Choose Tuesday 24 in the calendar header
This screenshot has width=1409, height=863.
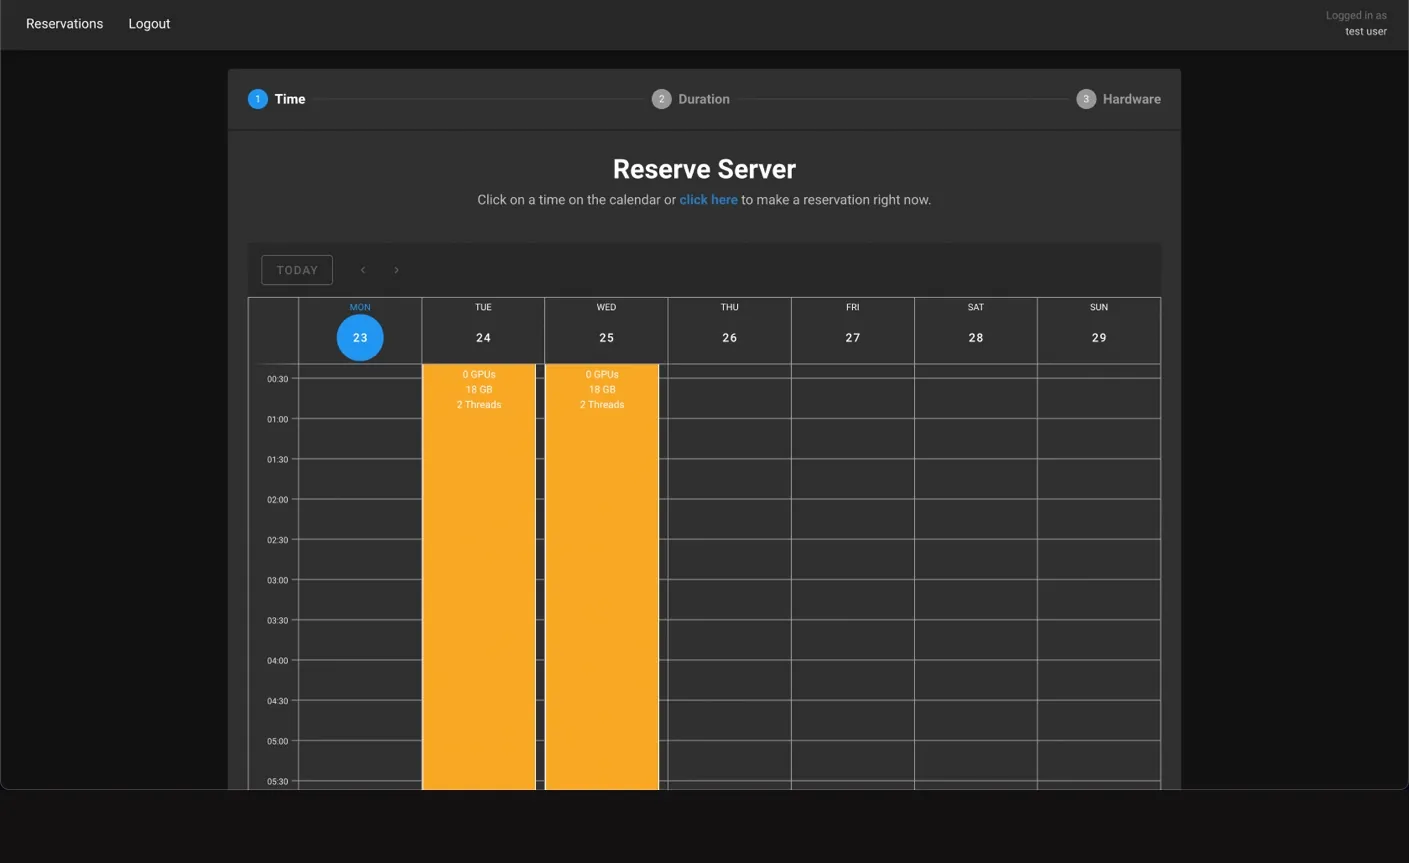coord(483,338)
